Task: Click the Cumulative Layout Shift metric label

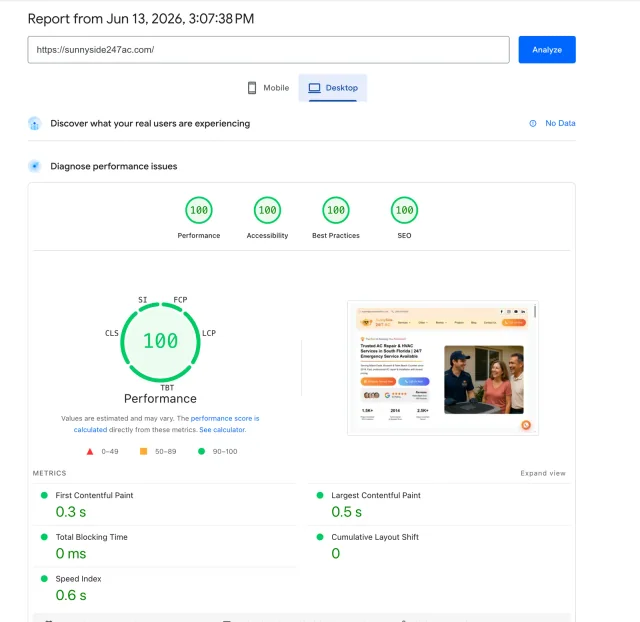Action: 375,537
